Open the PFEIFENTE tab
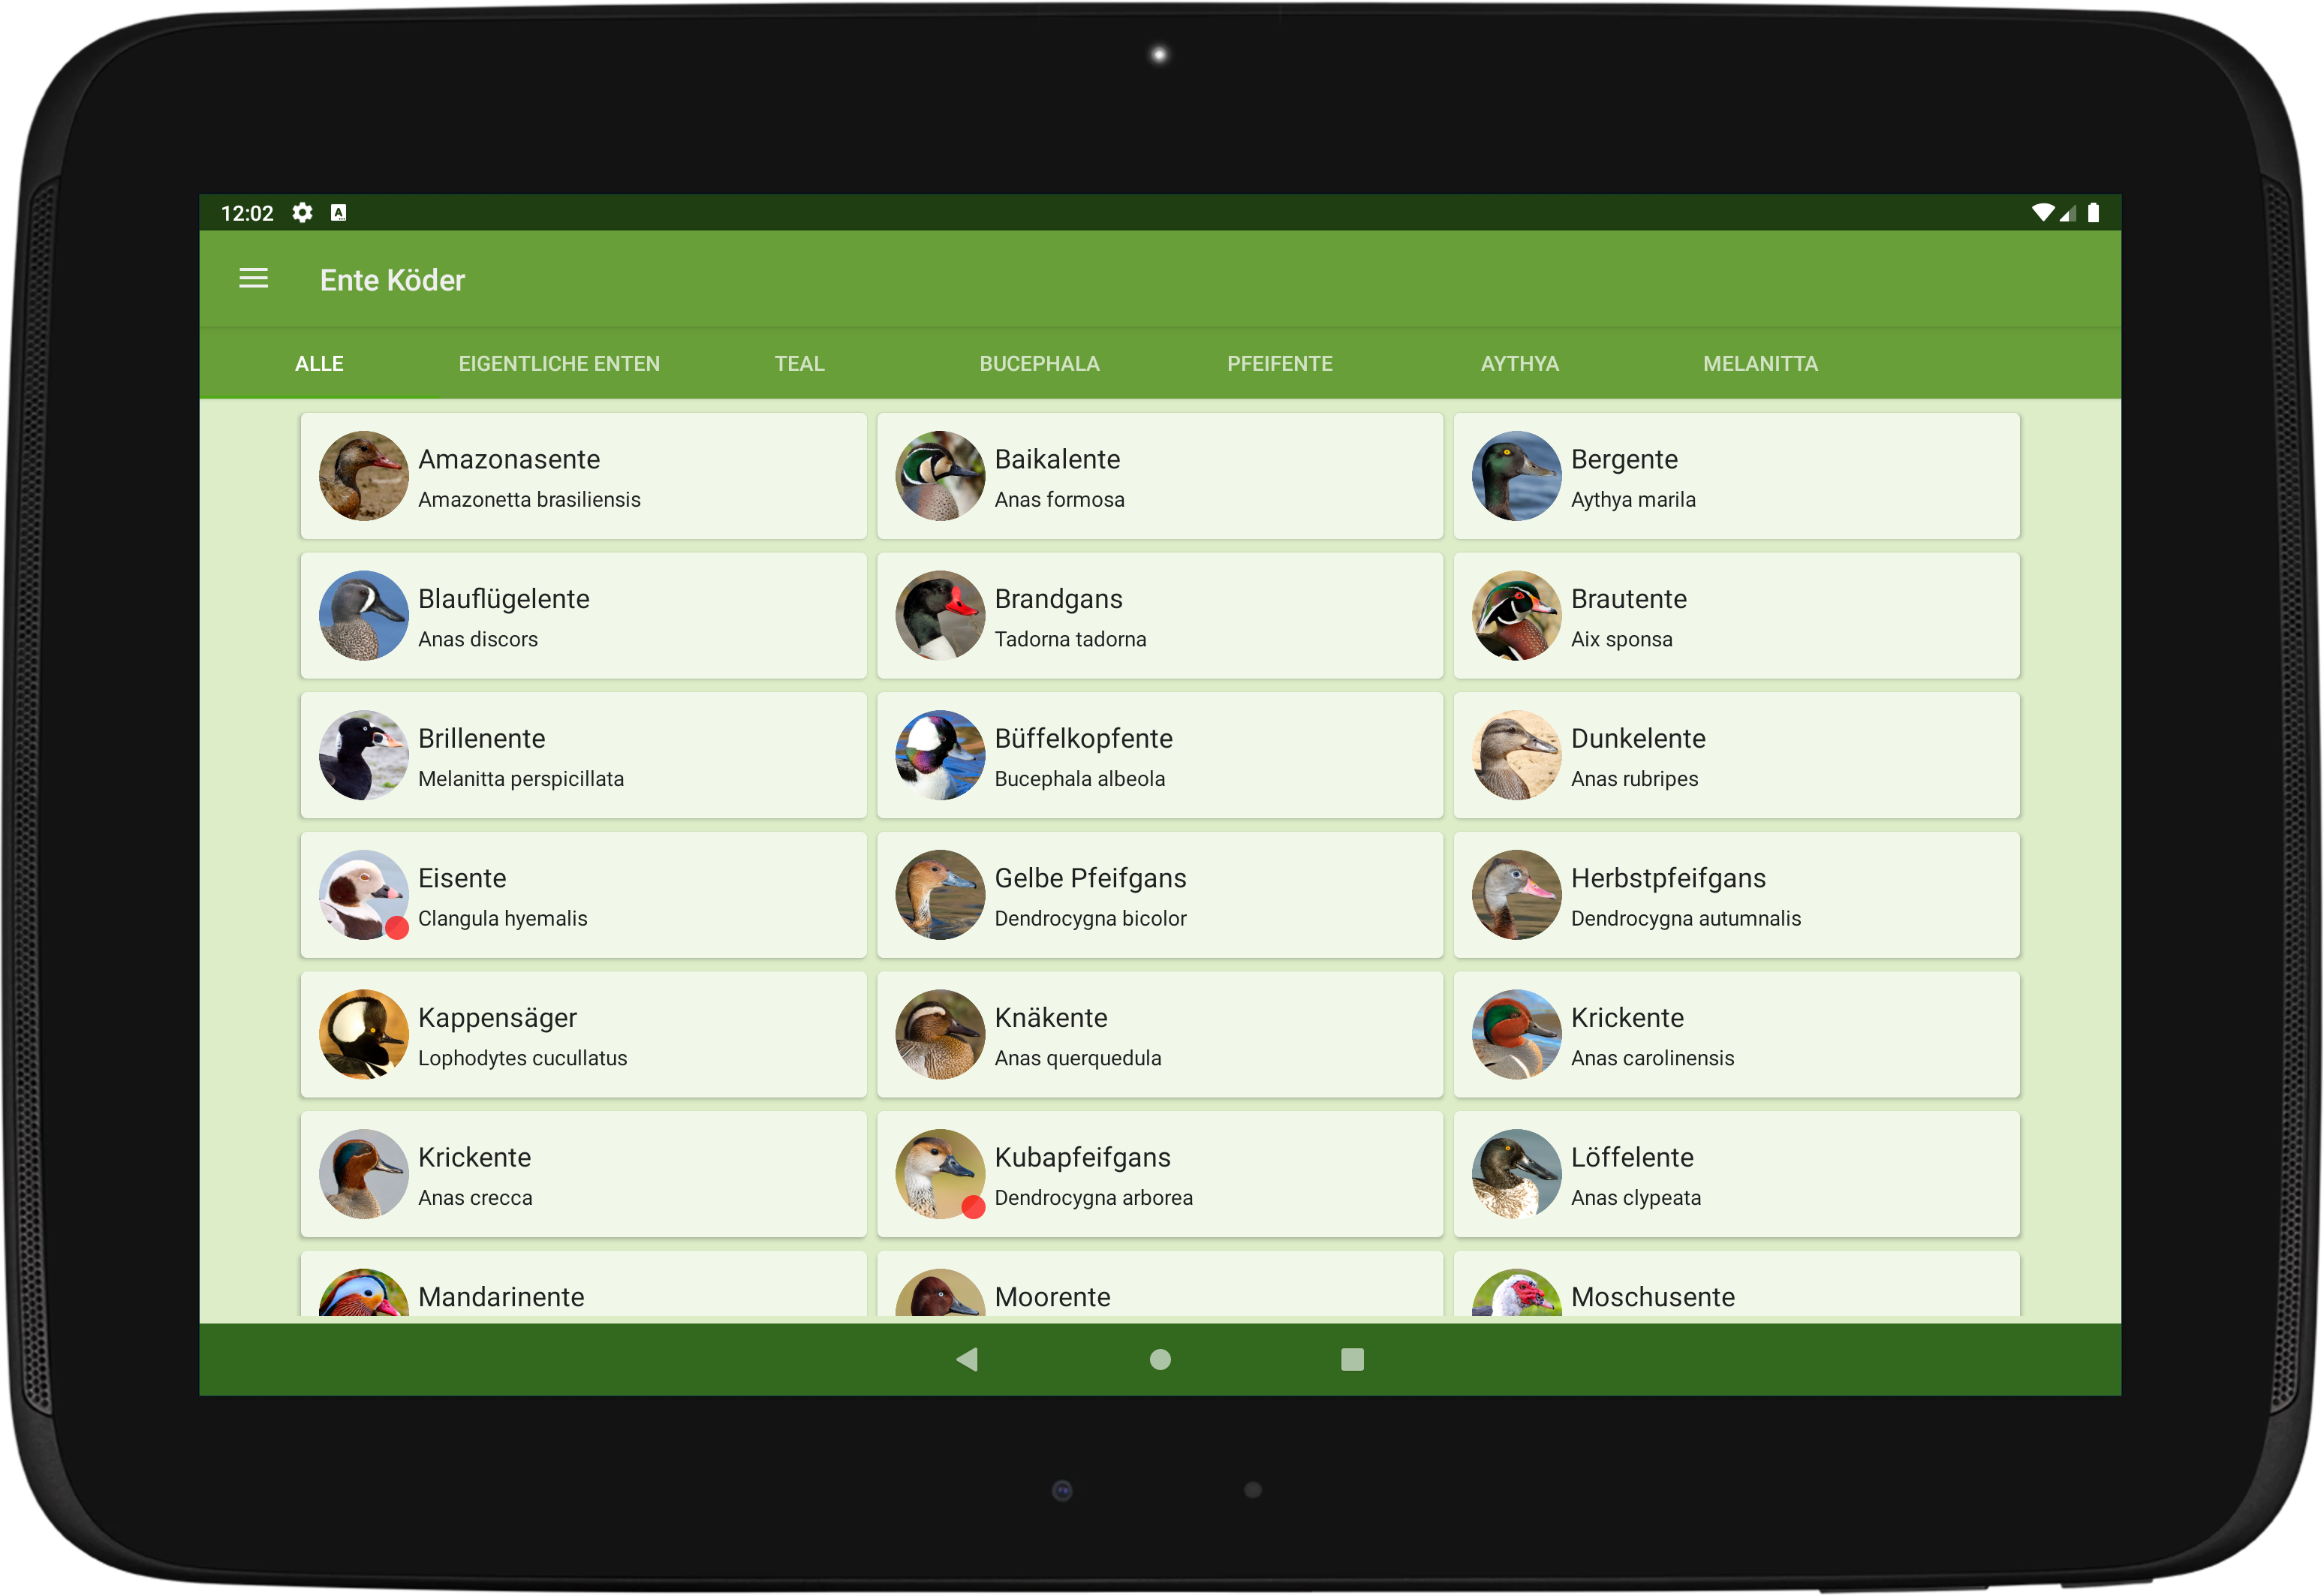Viewport: 2324px width, 1596px height. coord(1280,364)
